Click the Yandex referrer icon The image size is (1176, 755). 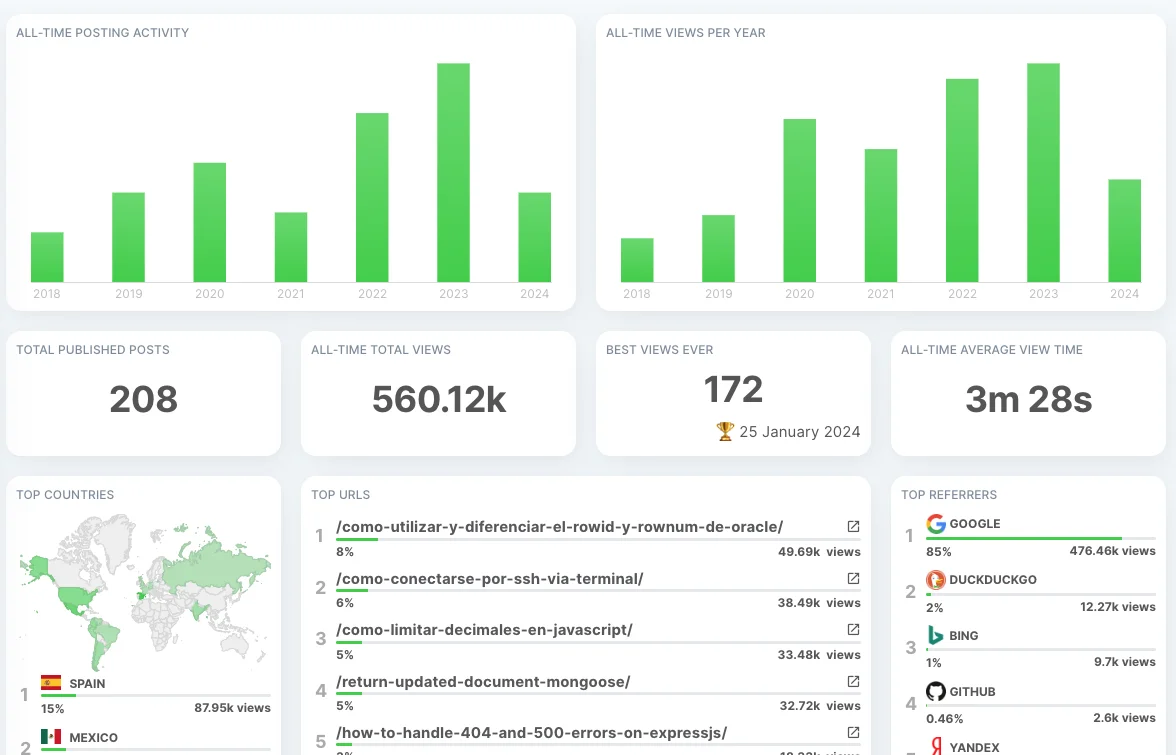click(935, 747)
